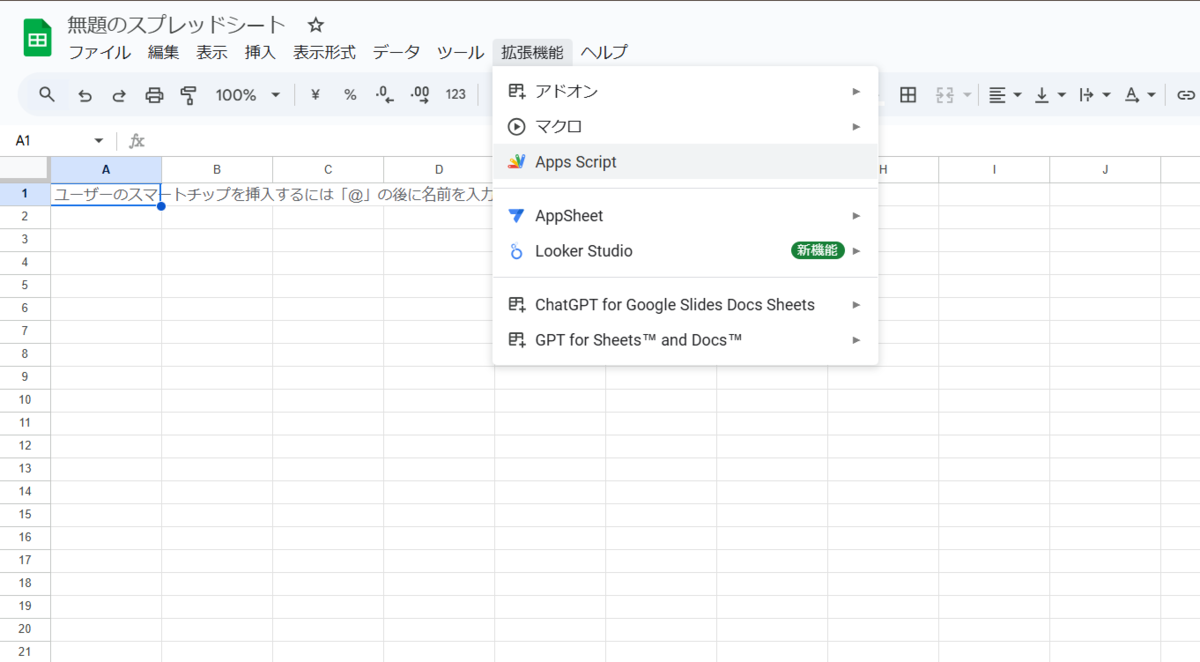Click the formula bar input
This screenshot has height=662, width=1200.
tap(675, 141)
